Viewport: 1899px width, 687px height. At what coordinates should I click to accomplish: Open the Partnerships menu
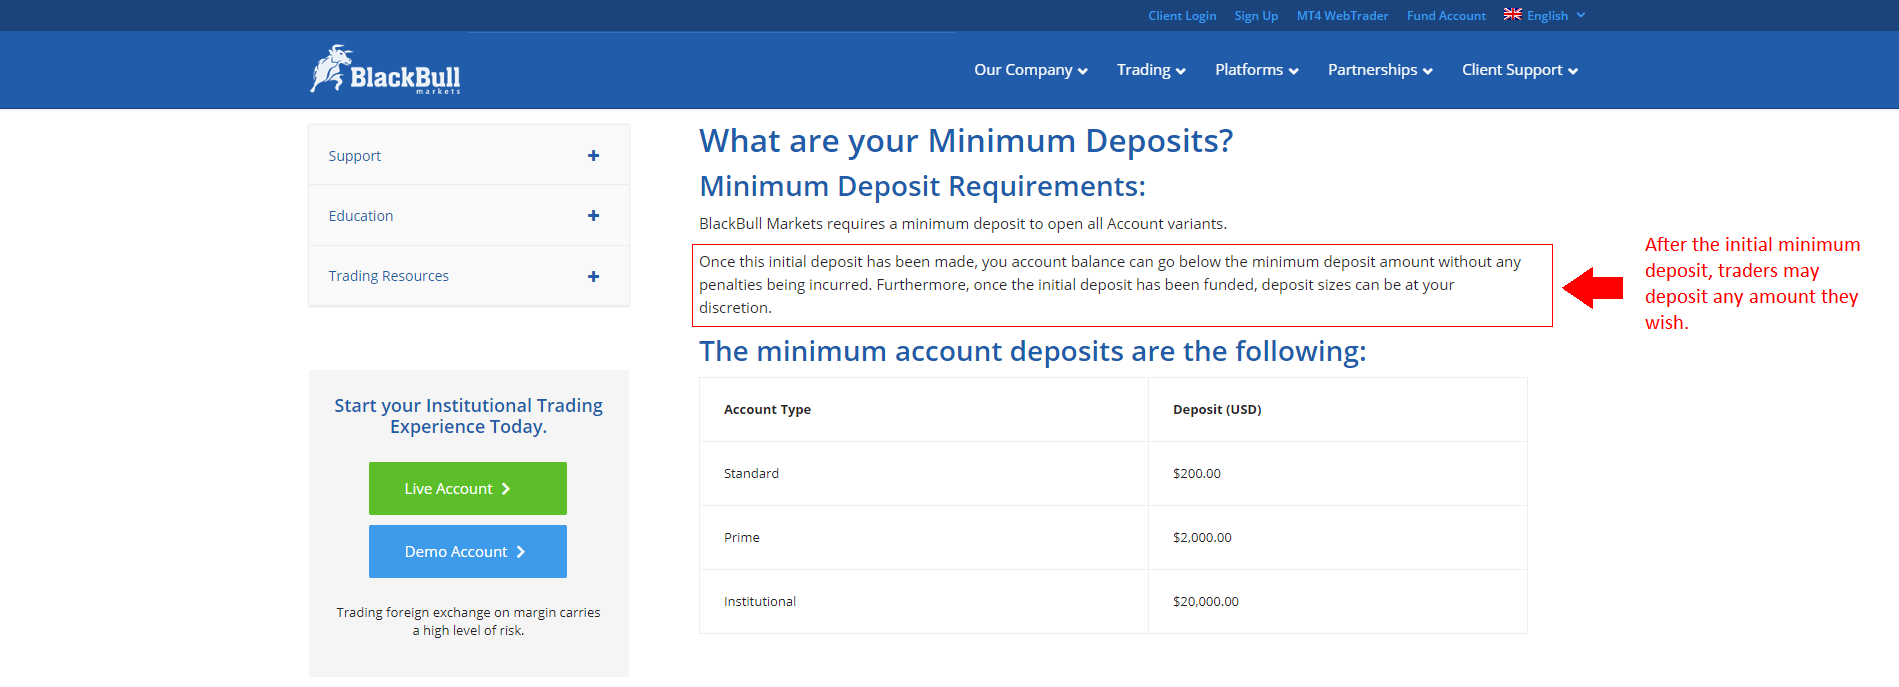coord(1379,70)
